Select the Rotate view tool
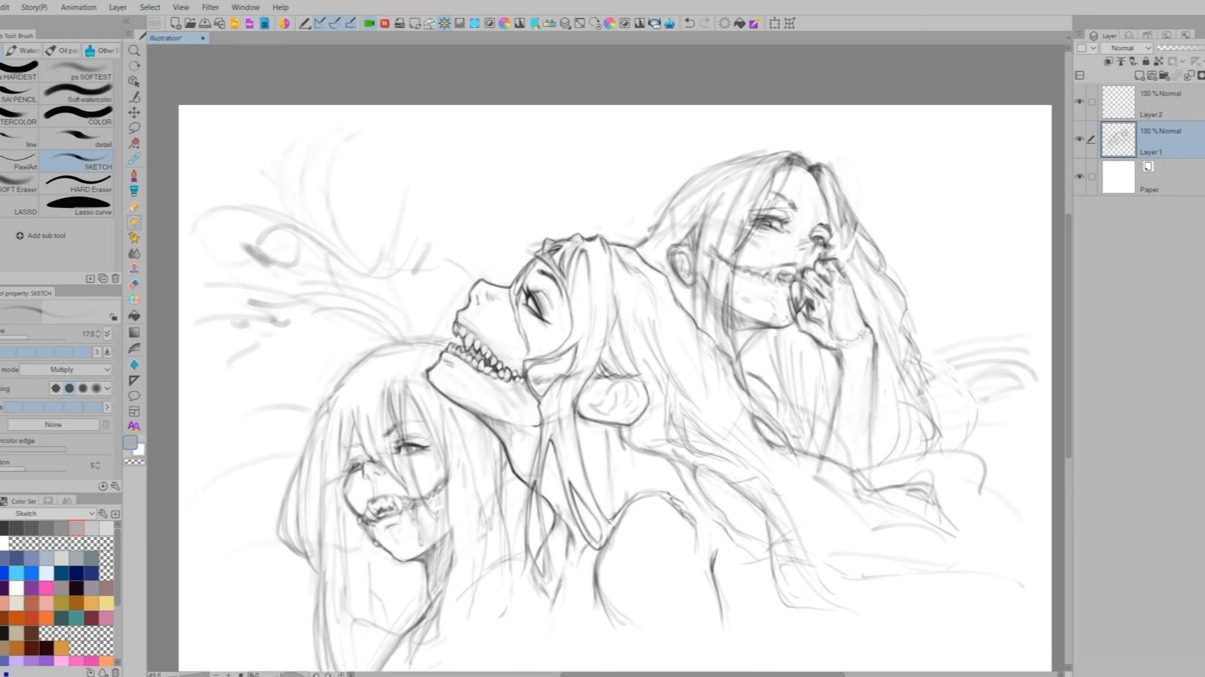The height and width of the screenshot is (677, 1205). [134, 66]
